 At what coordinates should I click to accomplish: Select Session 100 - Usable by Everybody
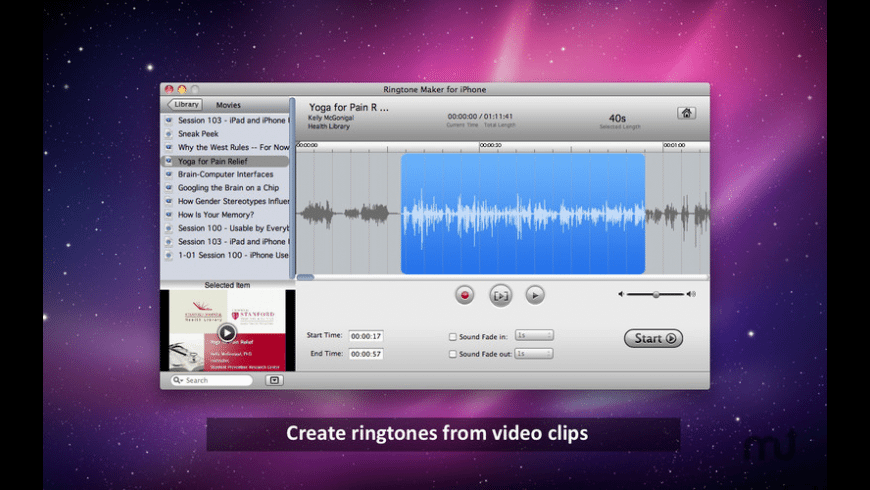[225, 228]
